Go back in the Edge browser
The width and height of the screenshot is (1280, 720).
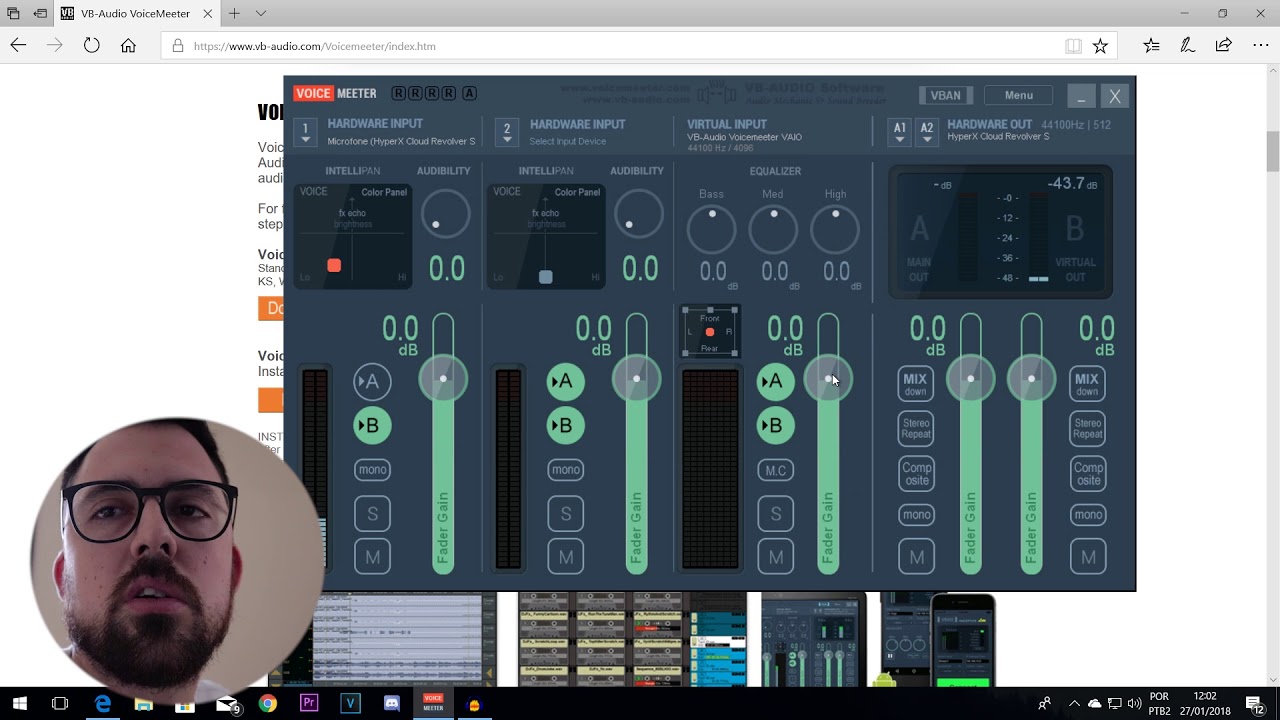(x=18, y=45)
